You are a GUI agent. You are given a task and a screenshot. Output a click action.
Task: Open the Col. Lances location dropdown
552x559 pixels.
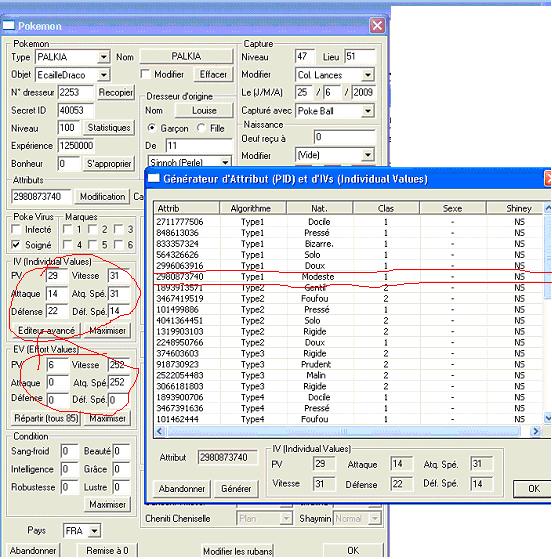point(367,75)
